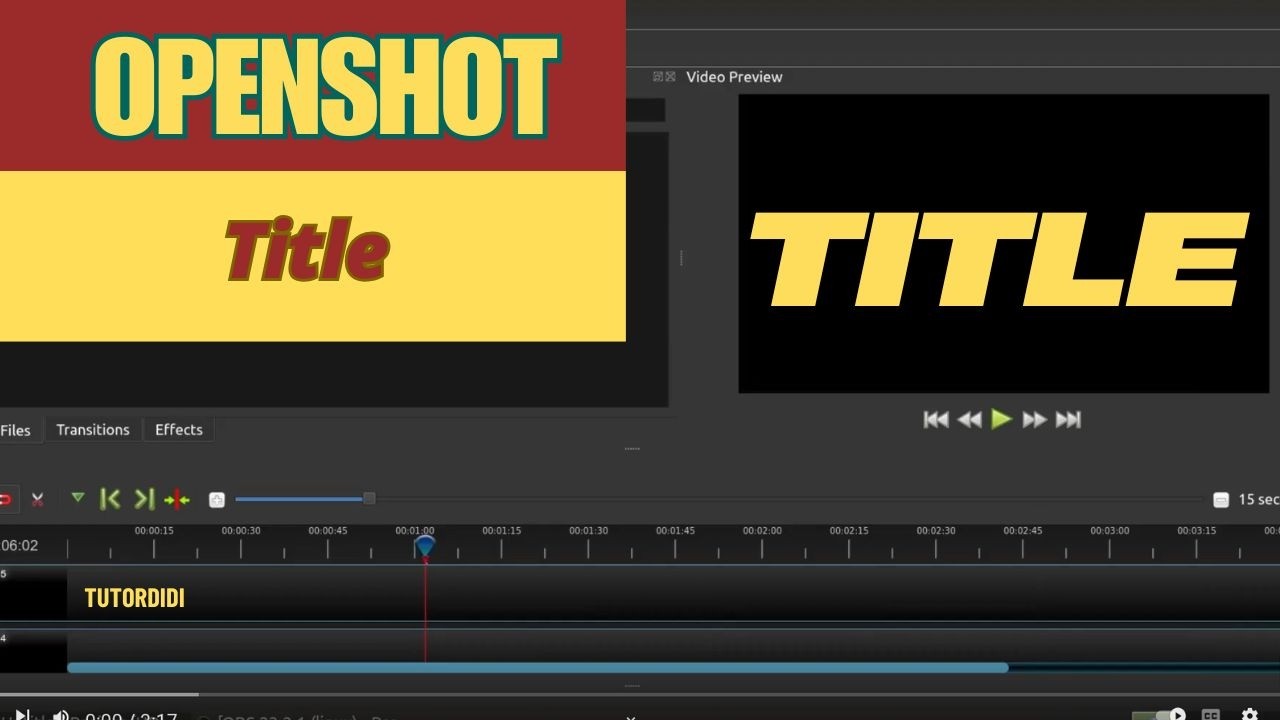Click the blue horizontal timeline scrollbar

(x=538, y=667)
